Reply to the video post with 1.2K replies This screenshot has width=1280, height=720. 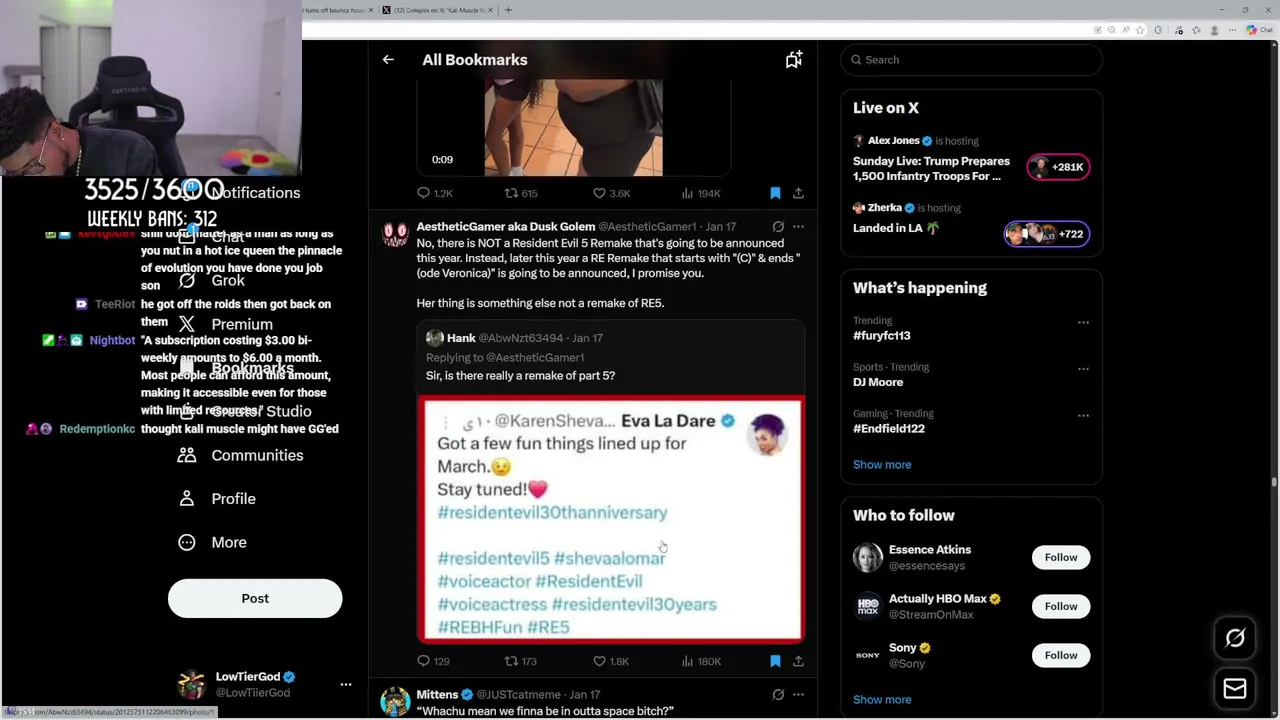[434, 193]
